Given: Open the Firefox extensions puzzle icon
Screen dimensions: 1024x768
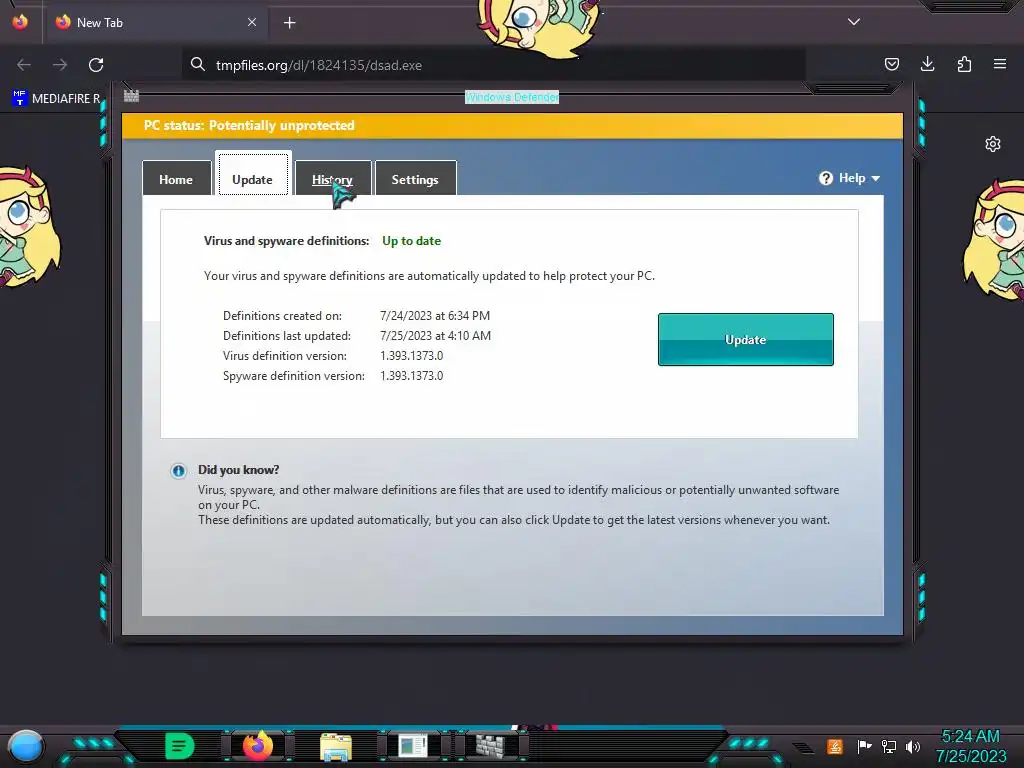Looking at the screenshot, I should click(964, 64).
